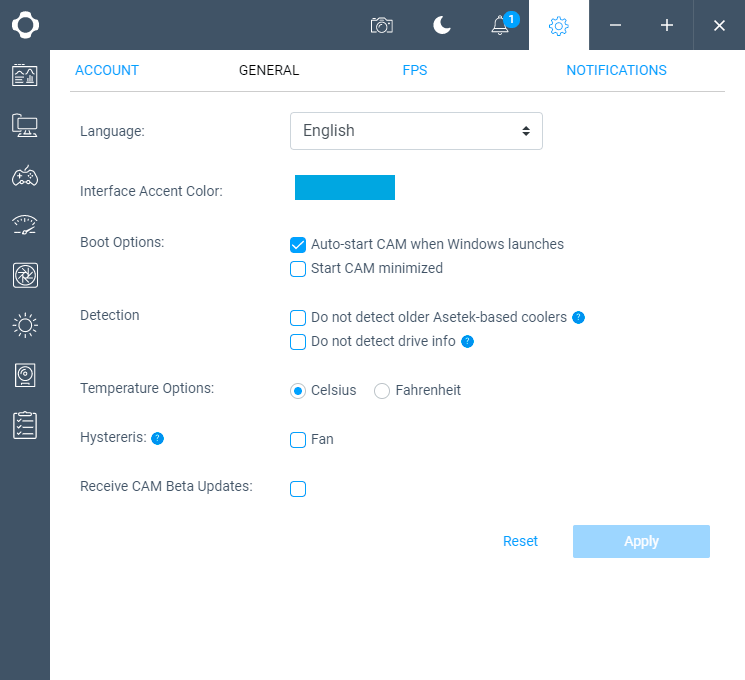Open the Language dropdown showing English
The image size is (745, 680).
point(416,131)
